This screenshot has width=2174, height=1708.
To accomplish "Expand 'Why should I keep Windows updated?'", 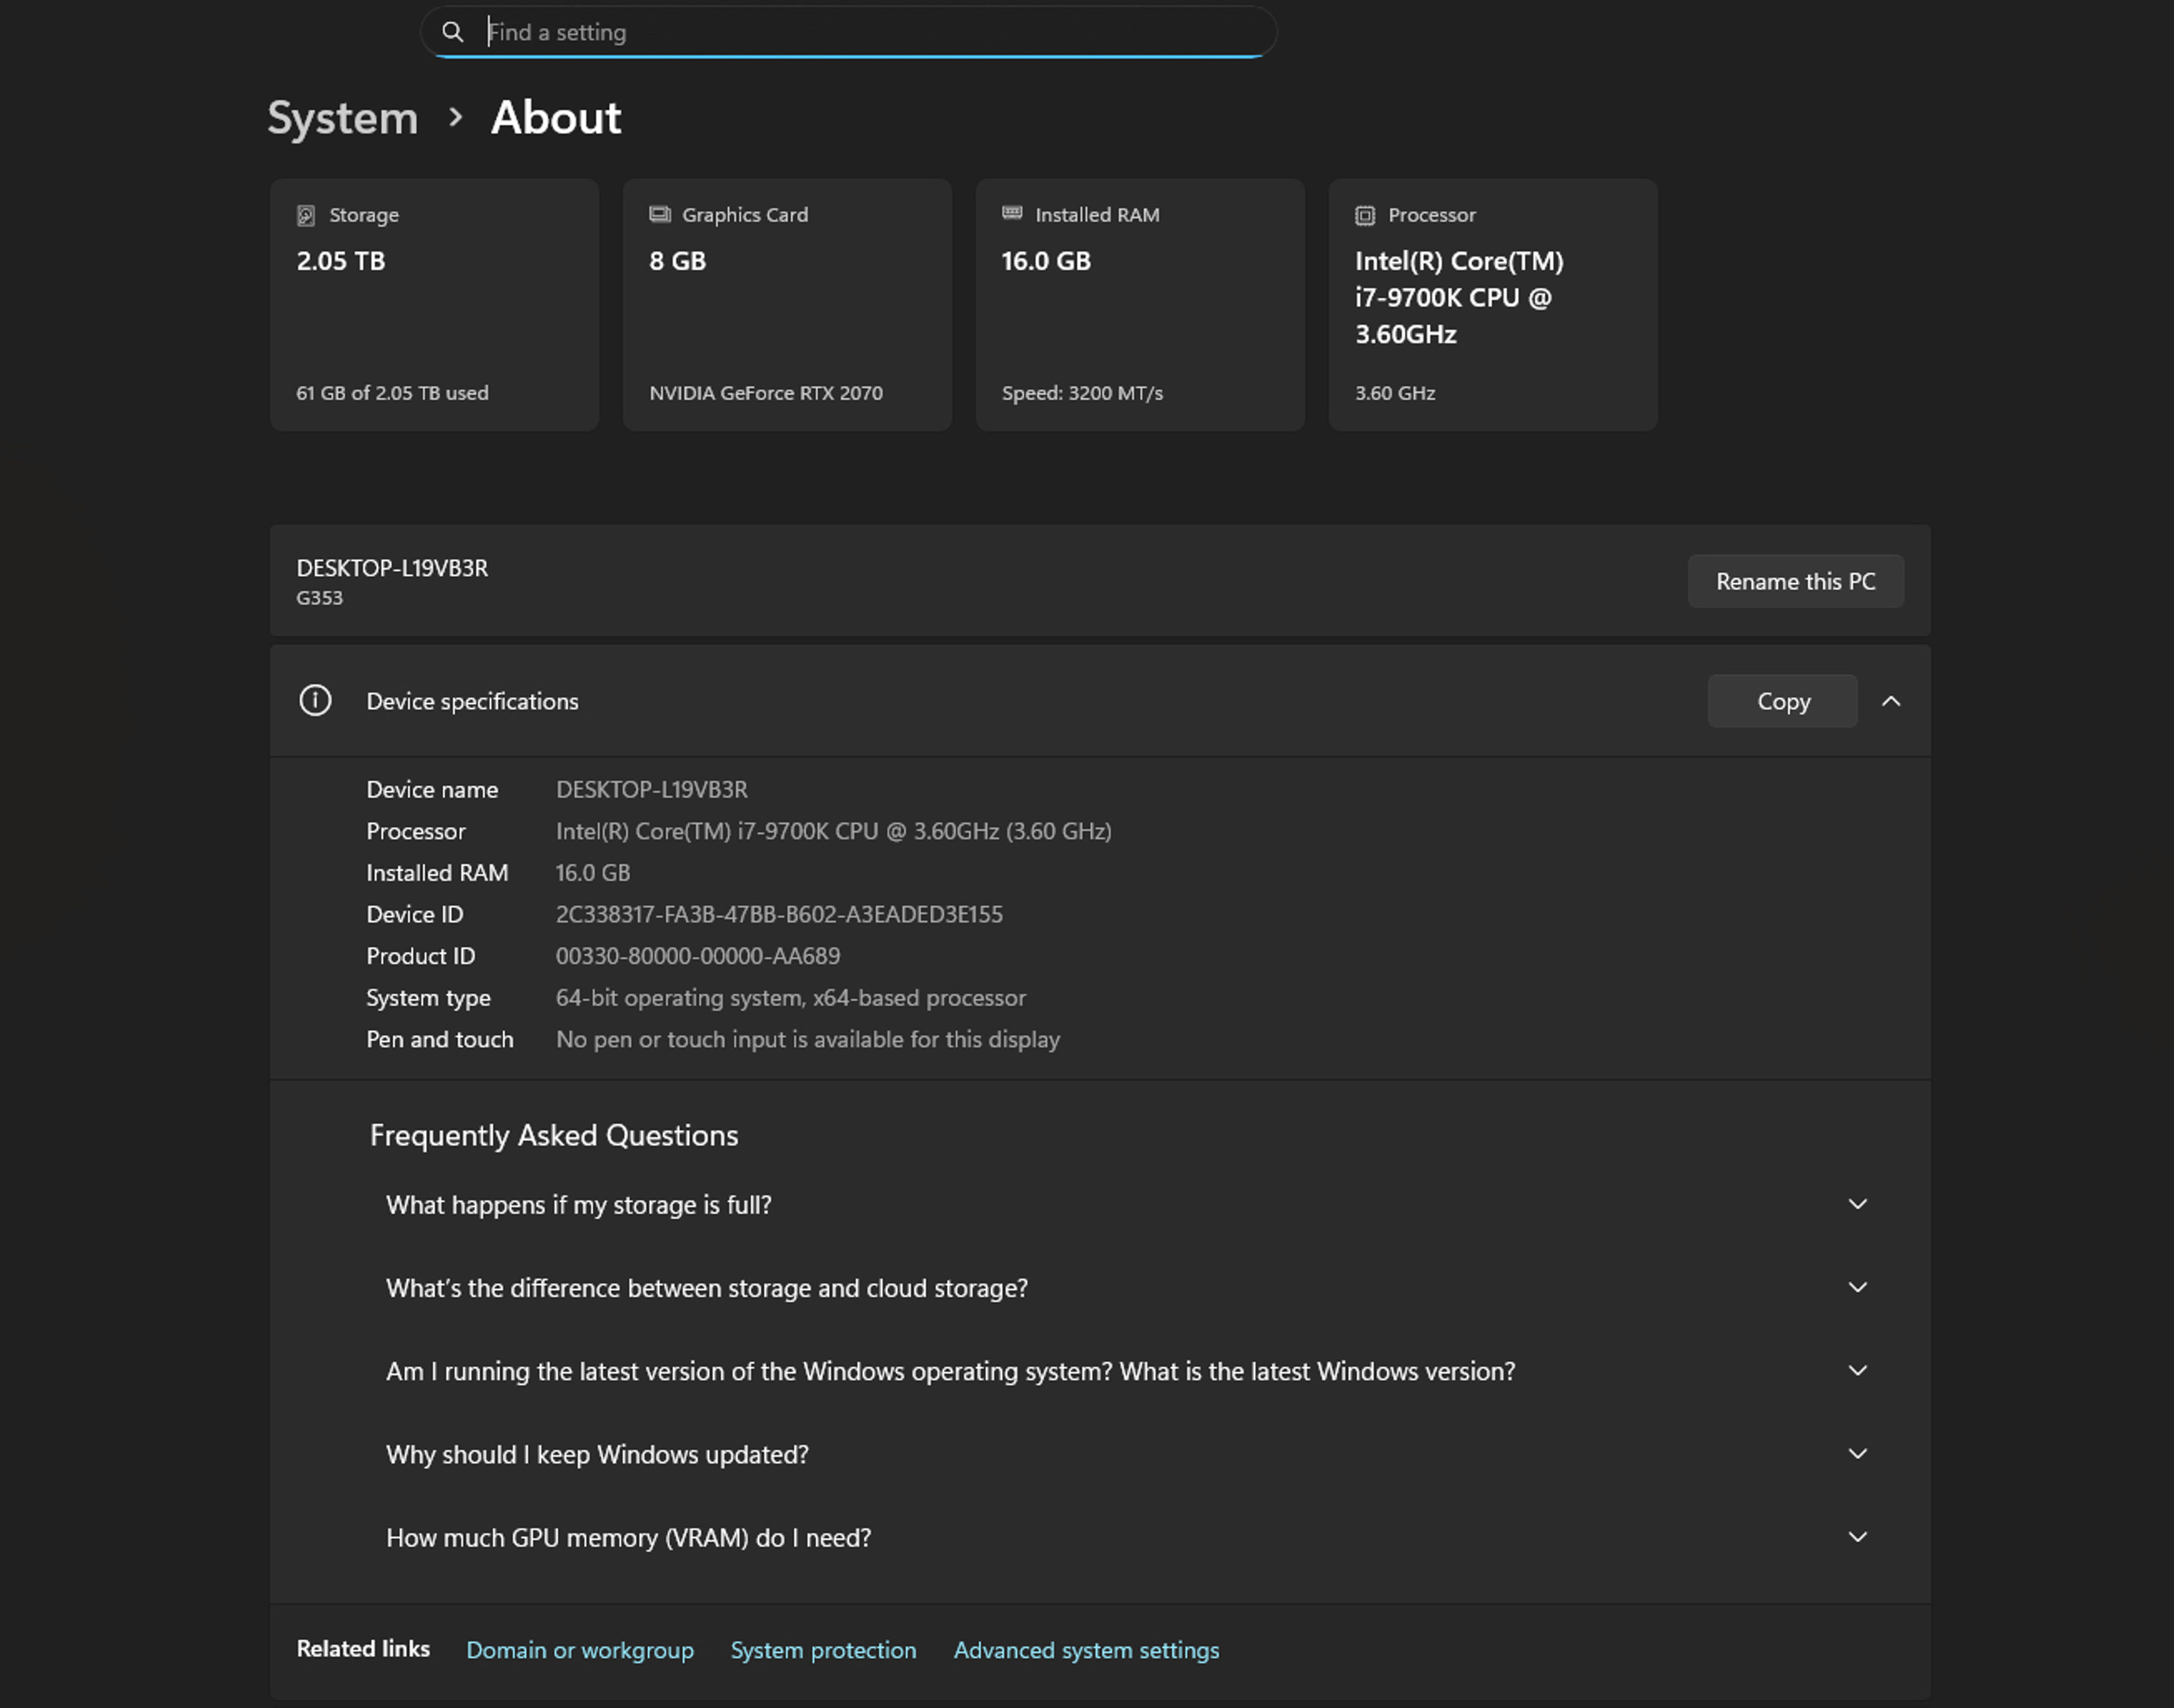I will click(x=1858, y=1454).
